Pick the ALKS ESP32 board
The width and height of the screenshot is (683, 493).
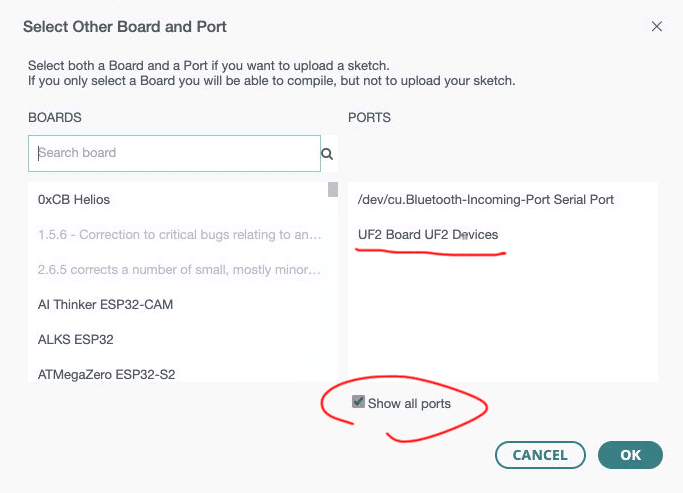pyautogui.click(x=75, y=339)
